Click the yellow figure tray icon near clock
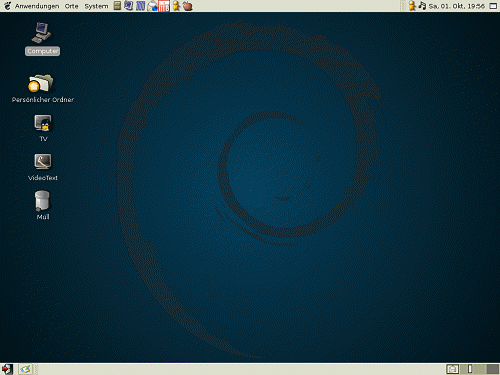The image size is (500, 375). click(x=412, y=6)
